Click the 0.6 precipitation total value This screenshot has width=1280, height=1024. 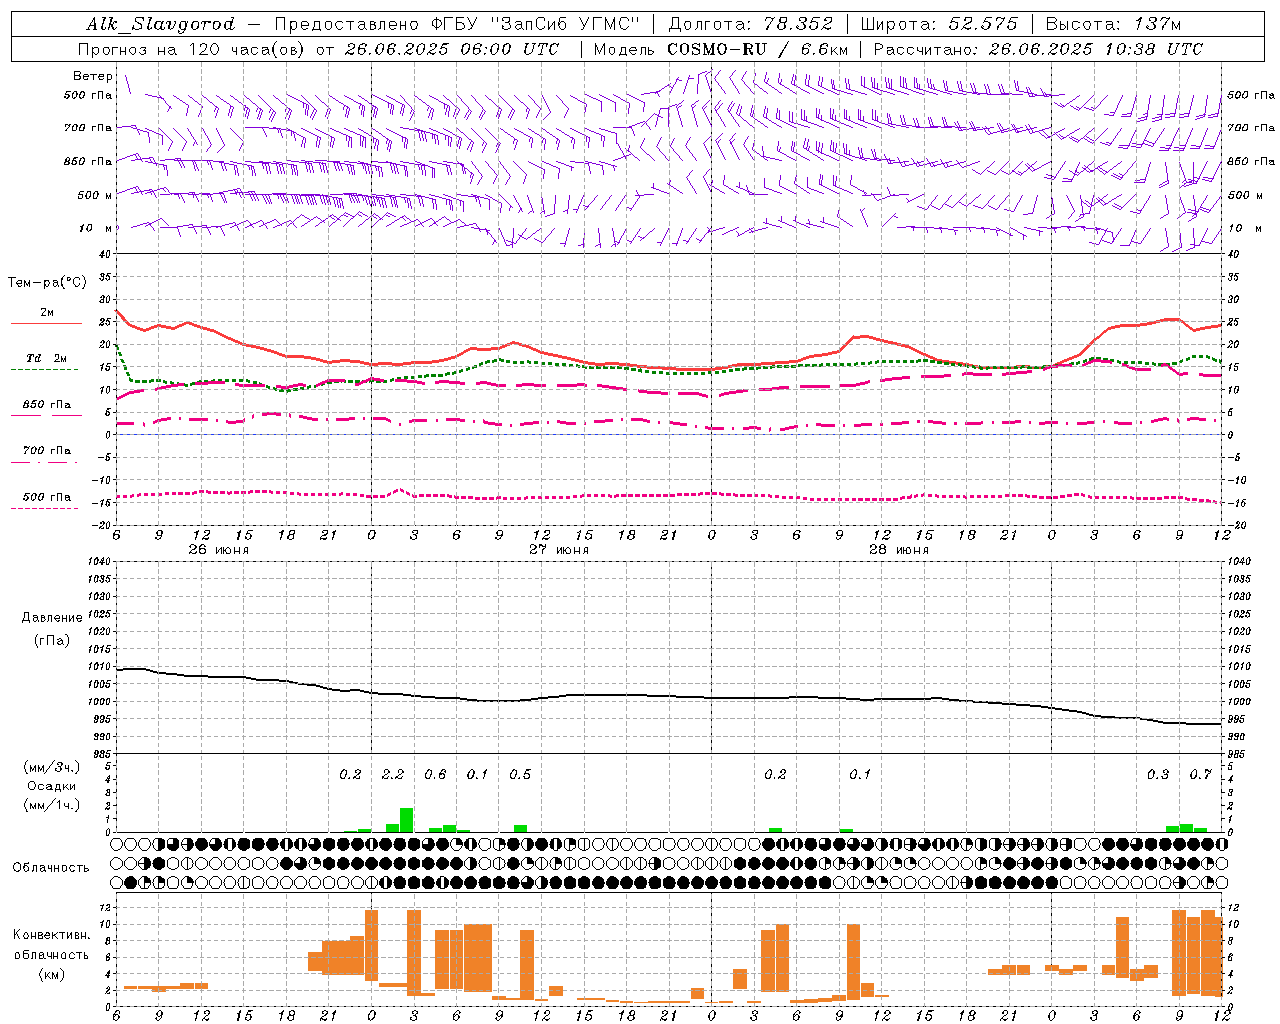coord(435,775)
